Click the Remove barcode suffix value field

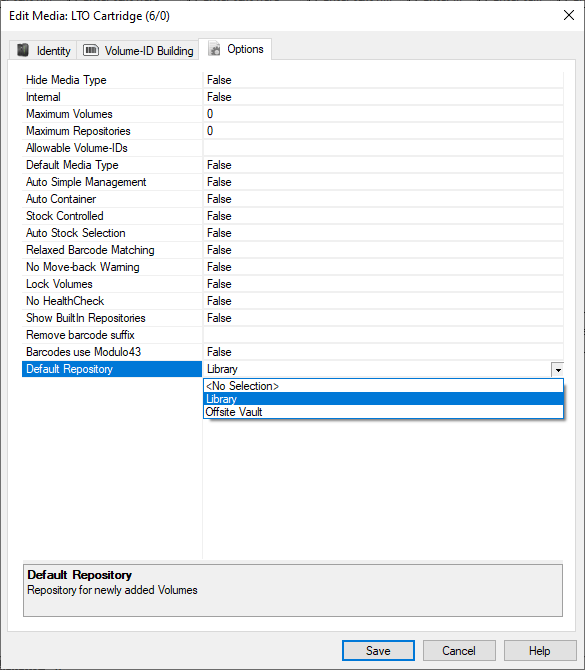383,335
